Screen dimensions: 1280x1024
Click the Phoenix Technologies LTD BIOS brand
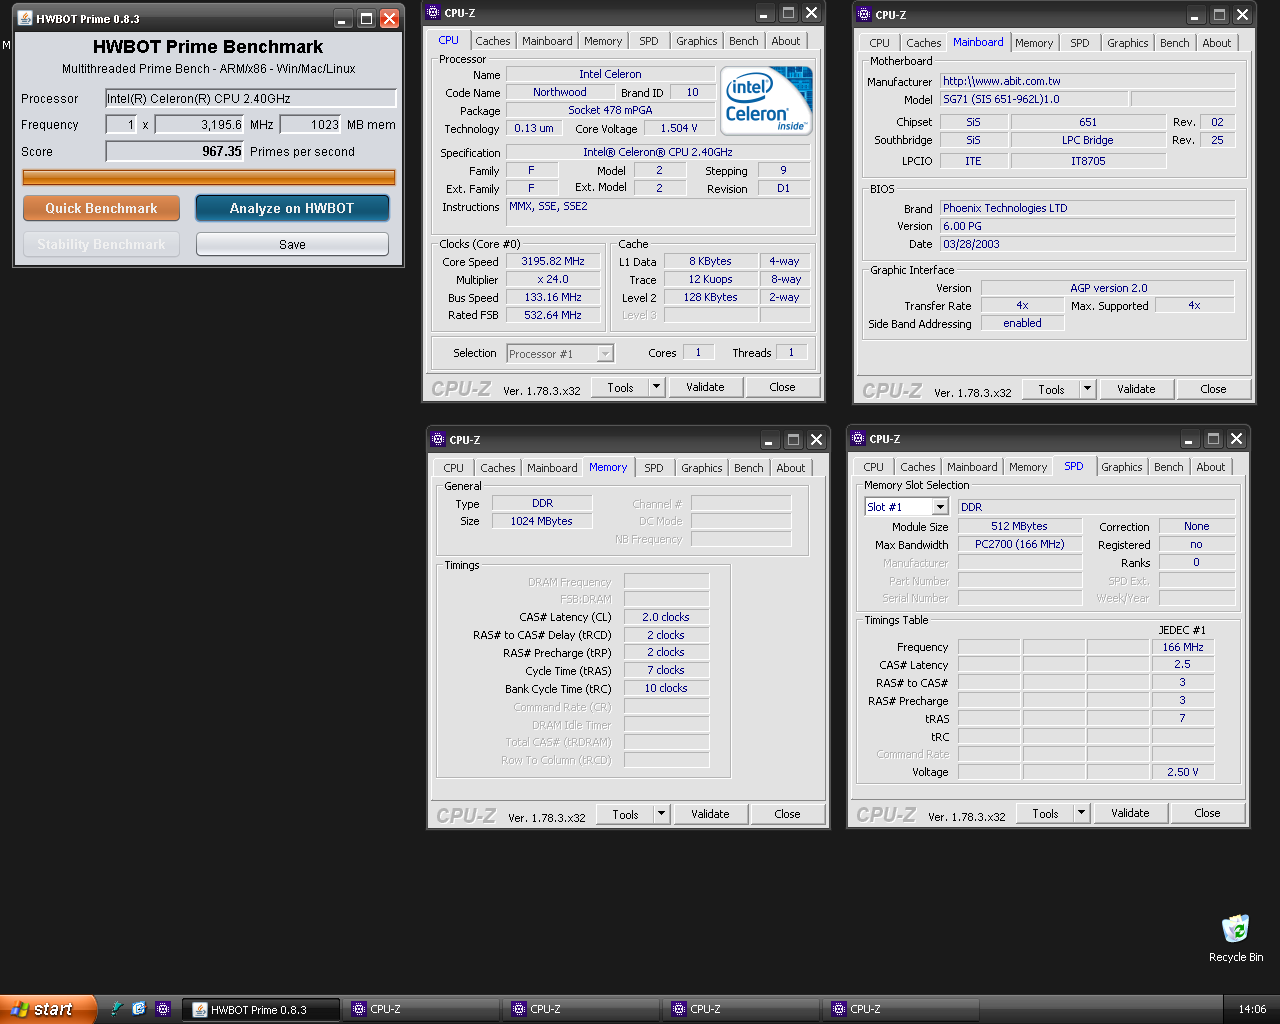[x=1088, y=208]
